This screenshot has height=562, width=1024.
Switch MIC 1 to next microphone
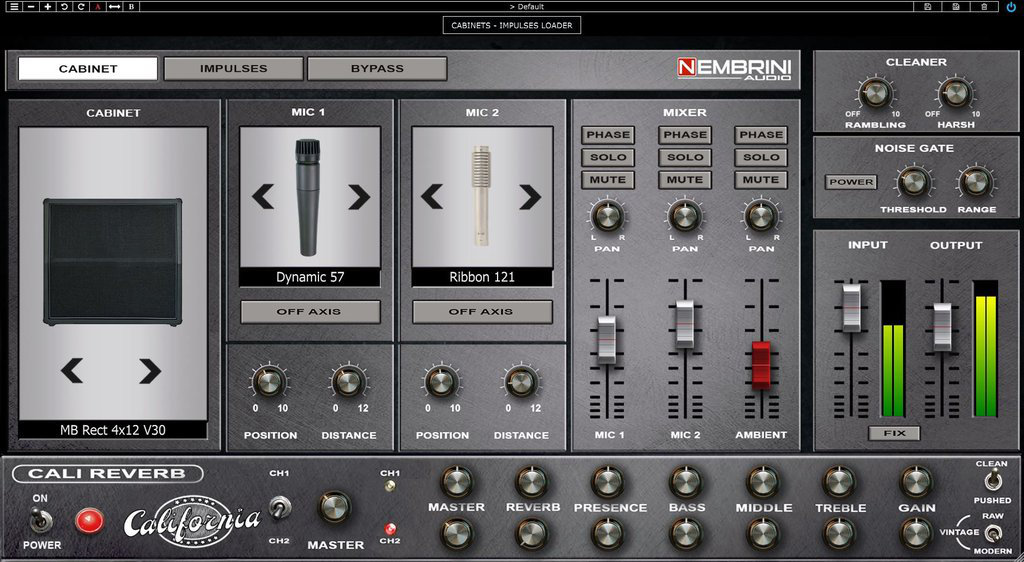point(359,196)
